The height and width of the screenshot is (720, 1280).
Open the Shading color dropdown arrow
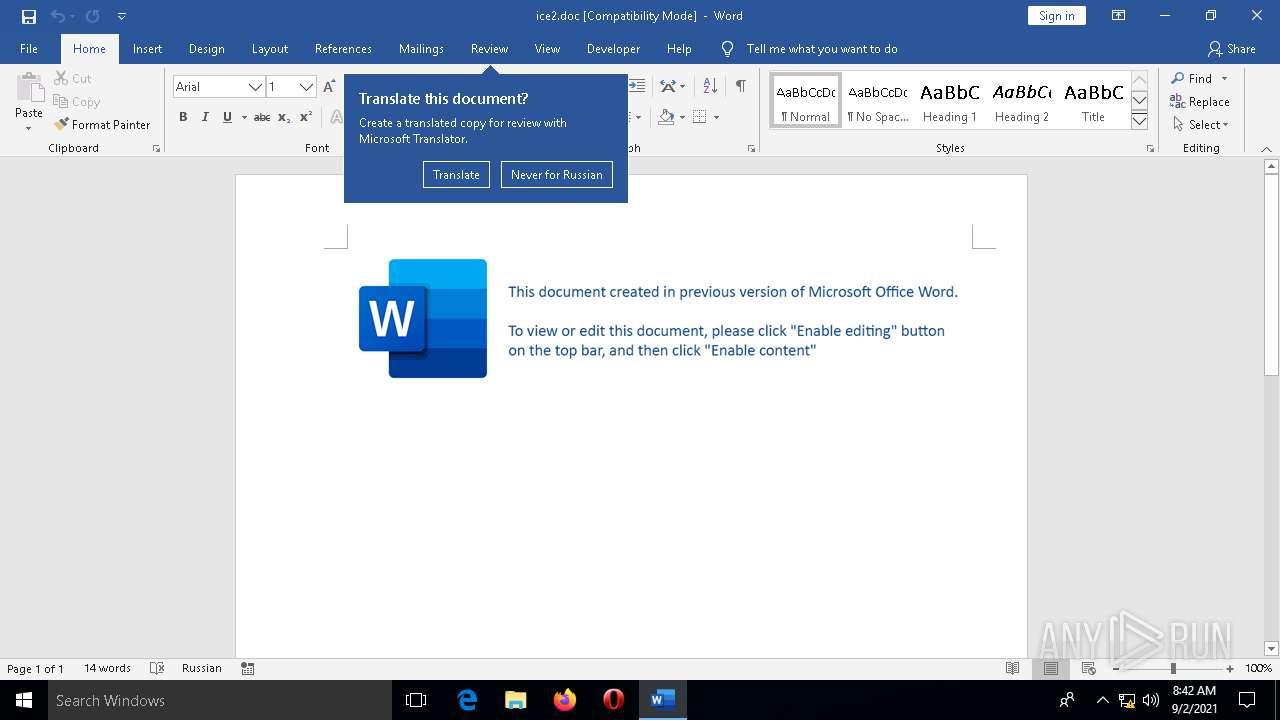point(682,117)
